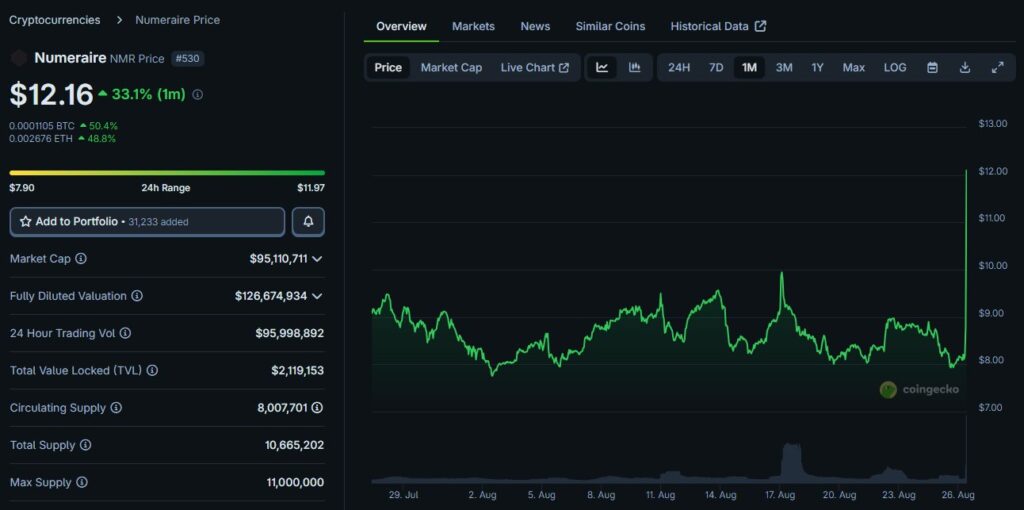The image size is (1024, 510).
Task: Click the $95,998,892 trading volume value
Action: pos(289,333)
